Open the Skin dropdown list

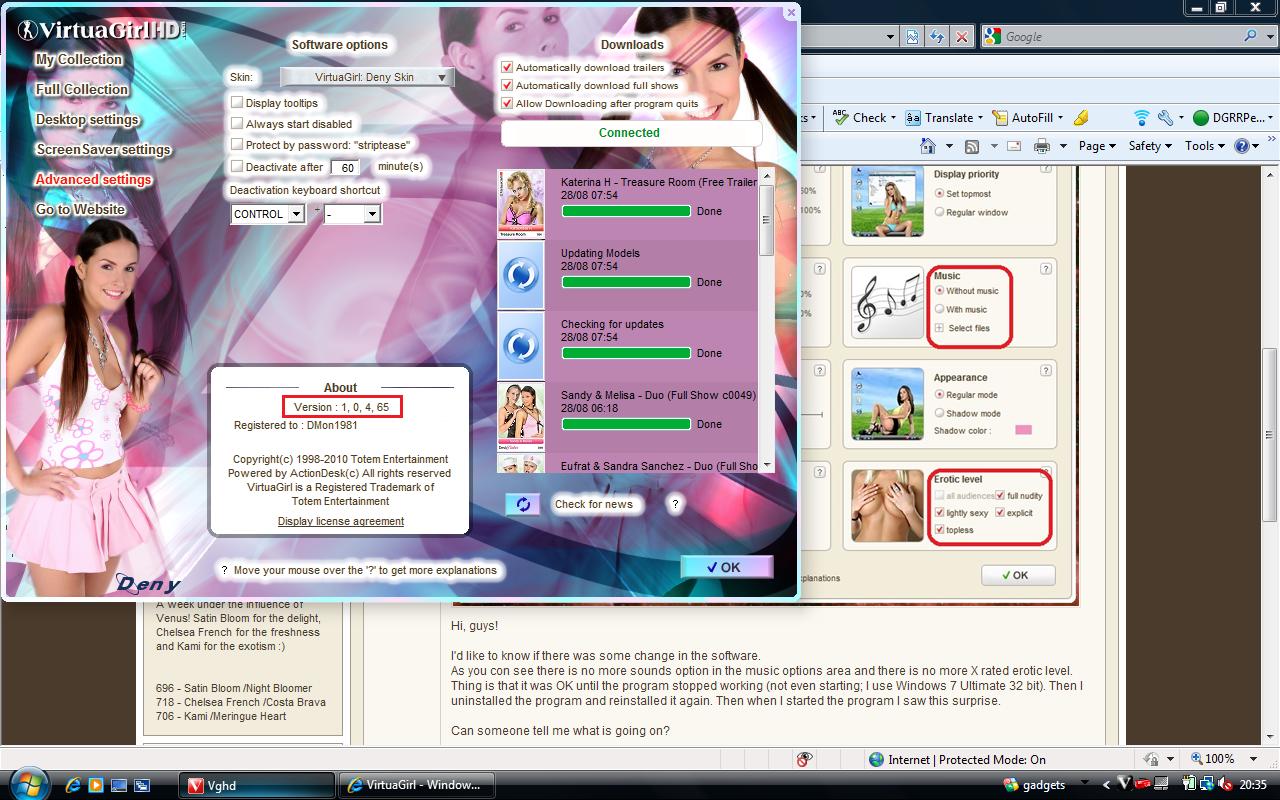point(367,77)
